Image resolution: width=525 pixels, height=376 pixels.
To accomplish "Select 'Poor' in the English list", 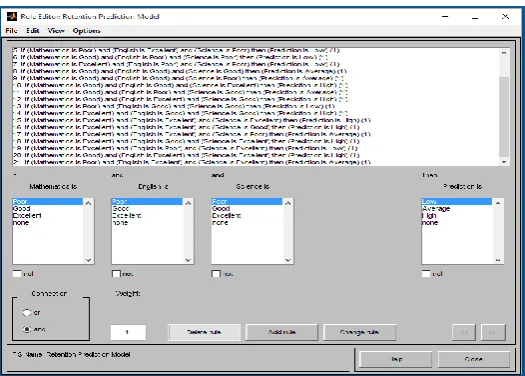I will pos(147,202).
